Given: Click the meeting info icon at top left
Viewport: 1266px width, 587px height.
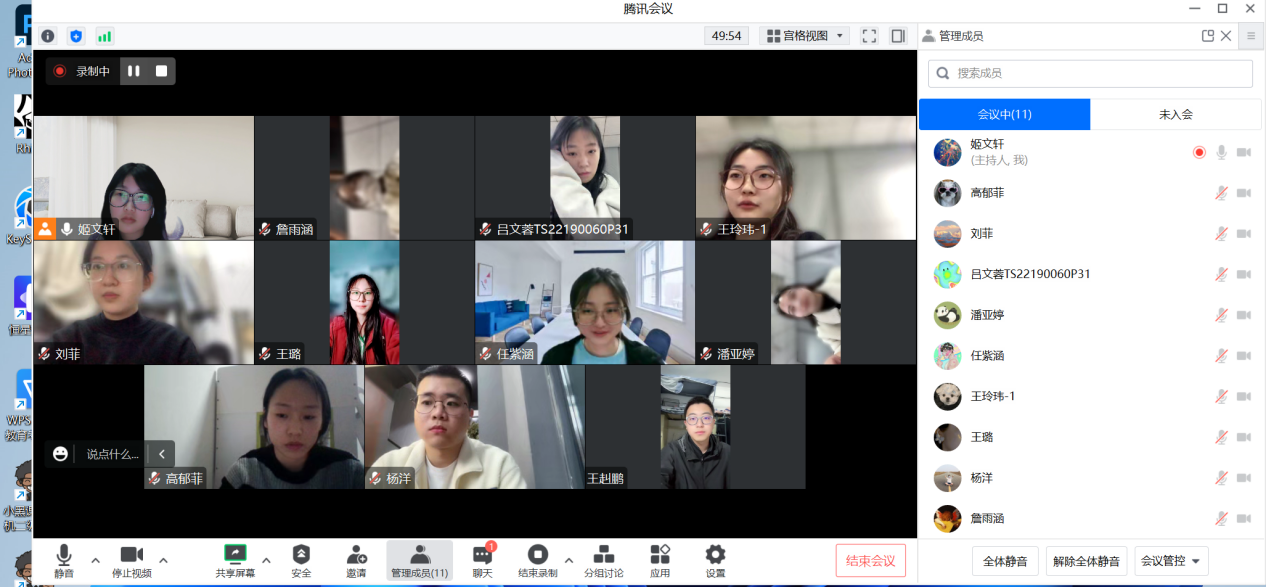Looking at the screenshot, I should (48, 36).
